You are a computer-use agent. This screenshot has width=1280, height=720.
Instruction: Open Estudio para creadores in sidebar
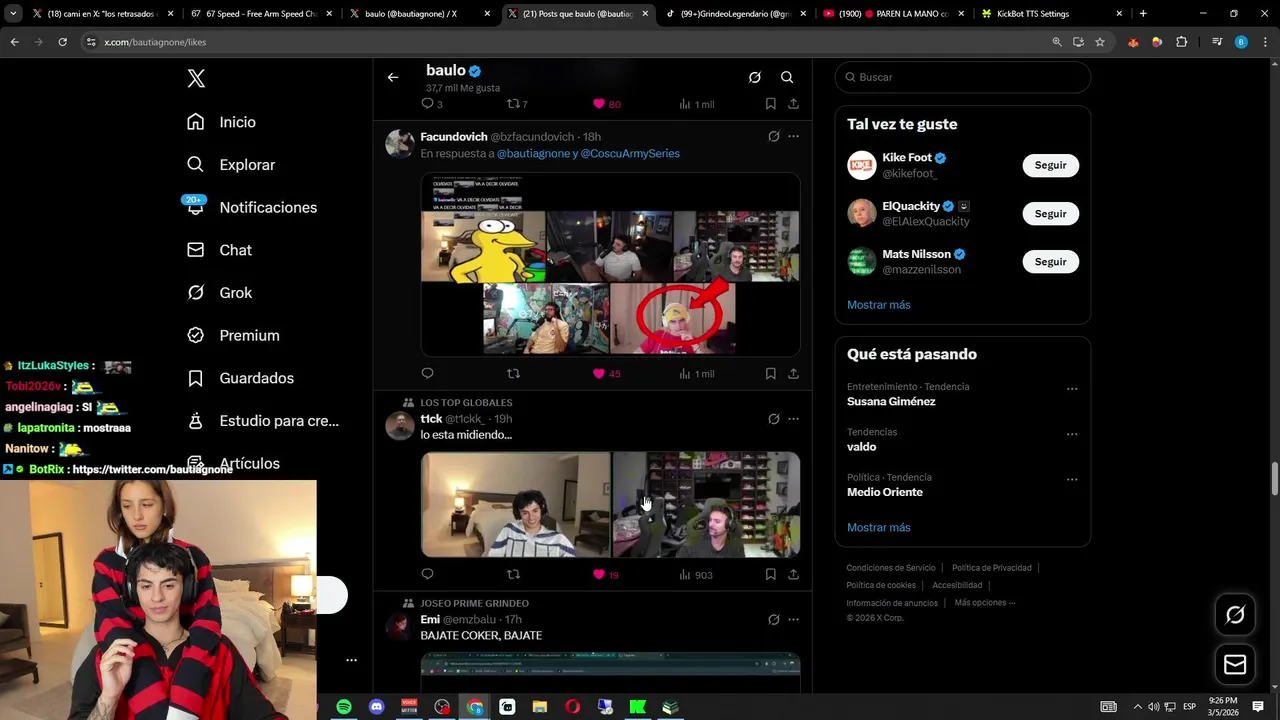pos(263,421)
